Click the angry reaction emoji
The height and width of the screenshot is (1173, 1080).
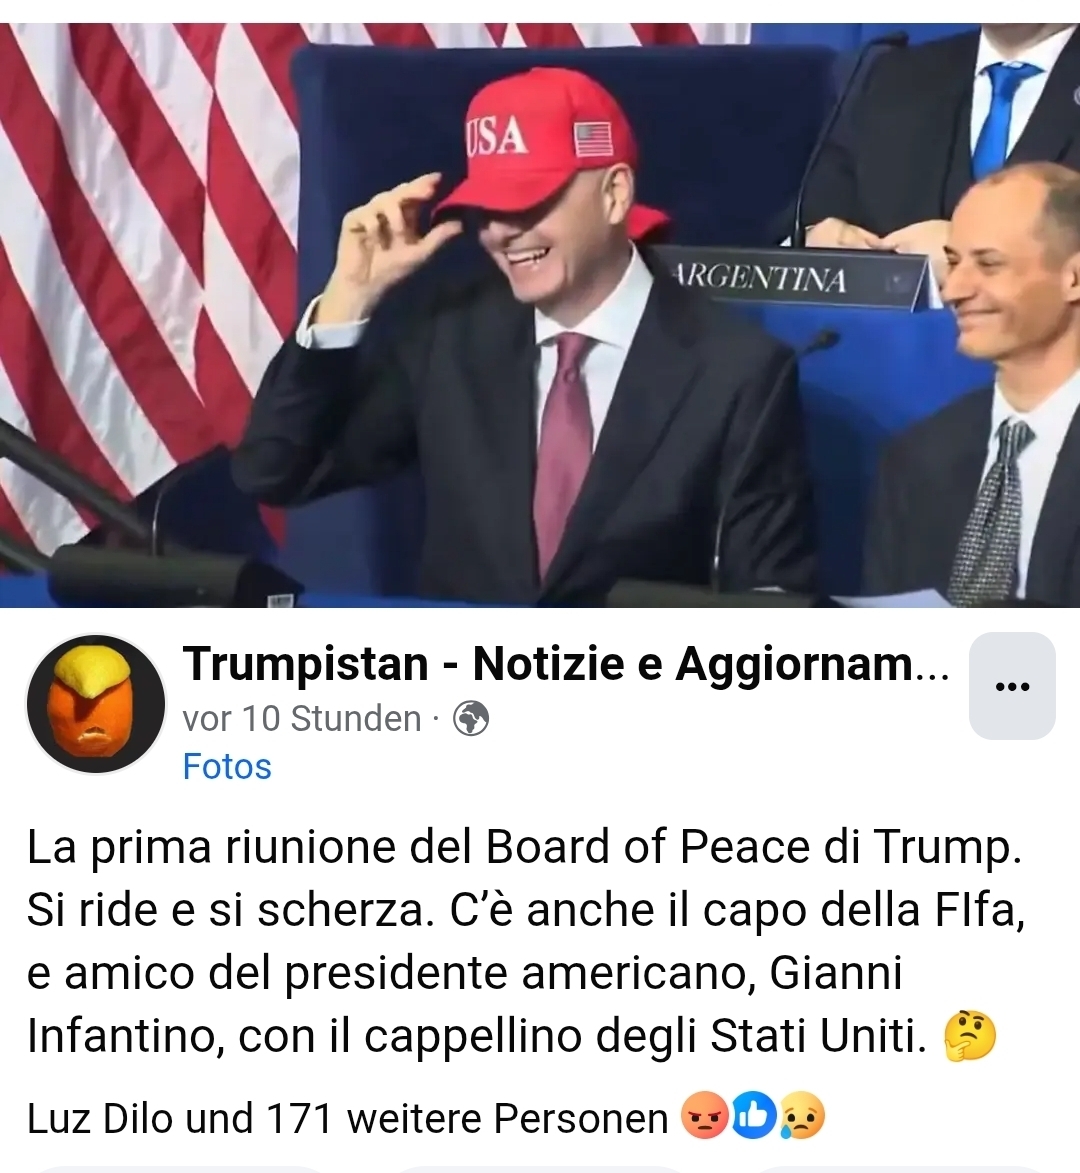coord(704,1118)
